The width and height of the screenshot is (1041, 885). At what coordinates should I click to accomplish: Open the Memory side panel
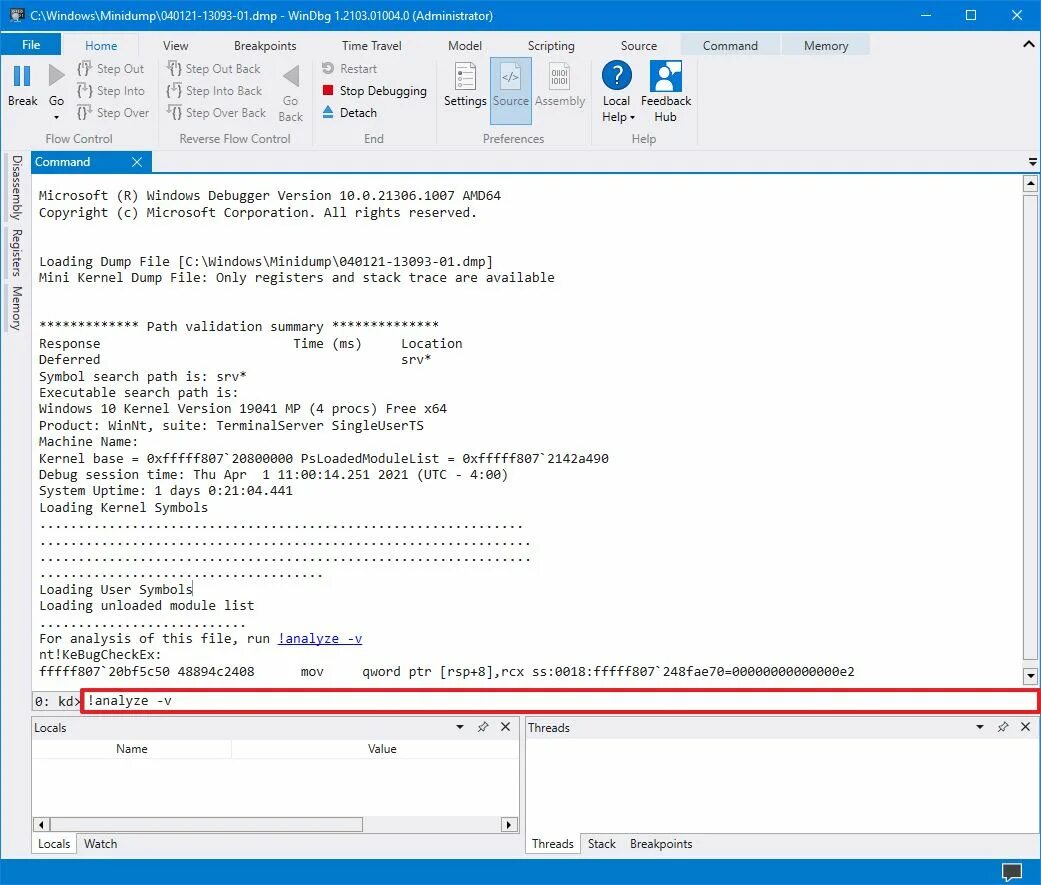(x=16, y=308)
